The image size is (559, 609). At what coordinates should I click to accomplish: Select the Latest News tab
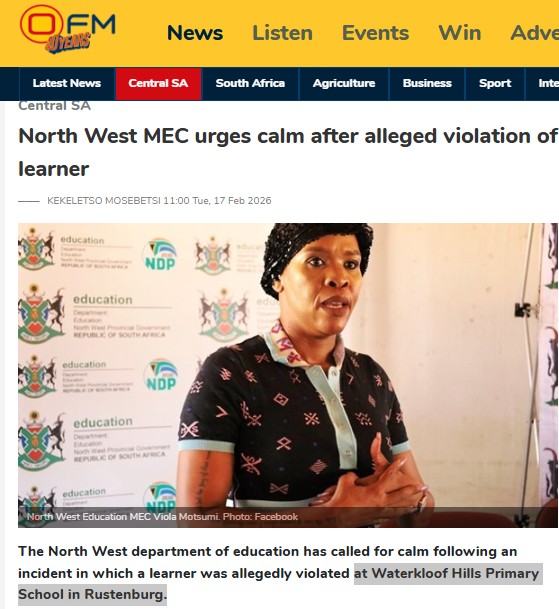(67, 84)
